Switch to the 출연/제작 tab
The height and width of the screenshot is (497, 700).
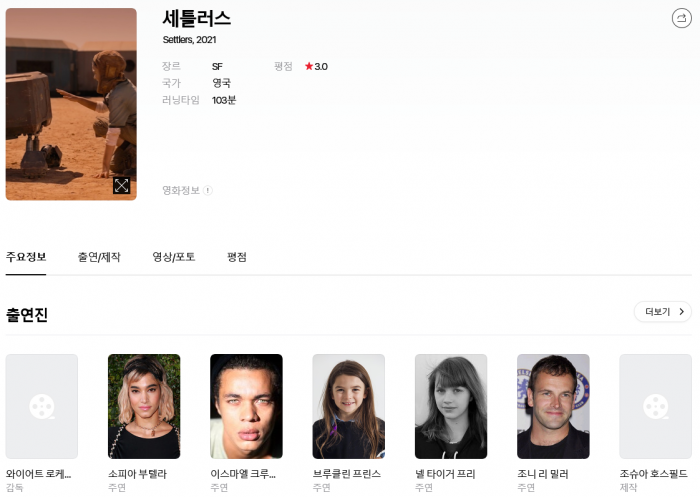[99, 257]
